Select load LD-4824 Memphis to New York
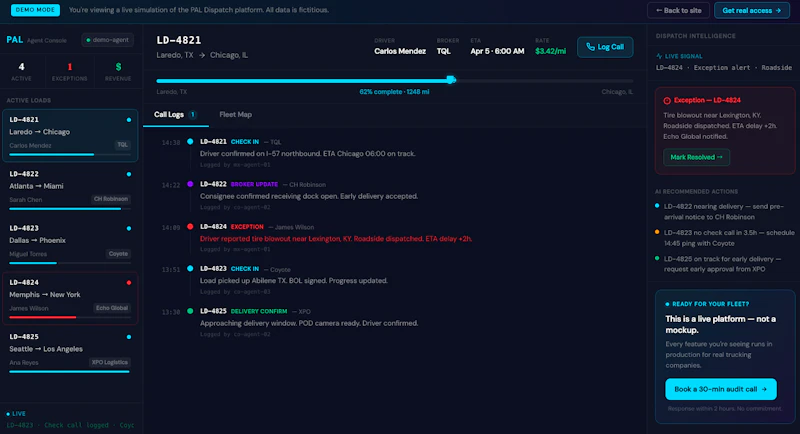The height and width of the screenshot is (434, 800). tap(70, 299)
